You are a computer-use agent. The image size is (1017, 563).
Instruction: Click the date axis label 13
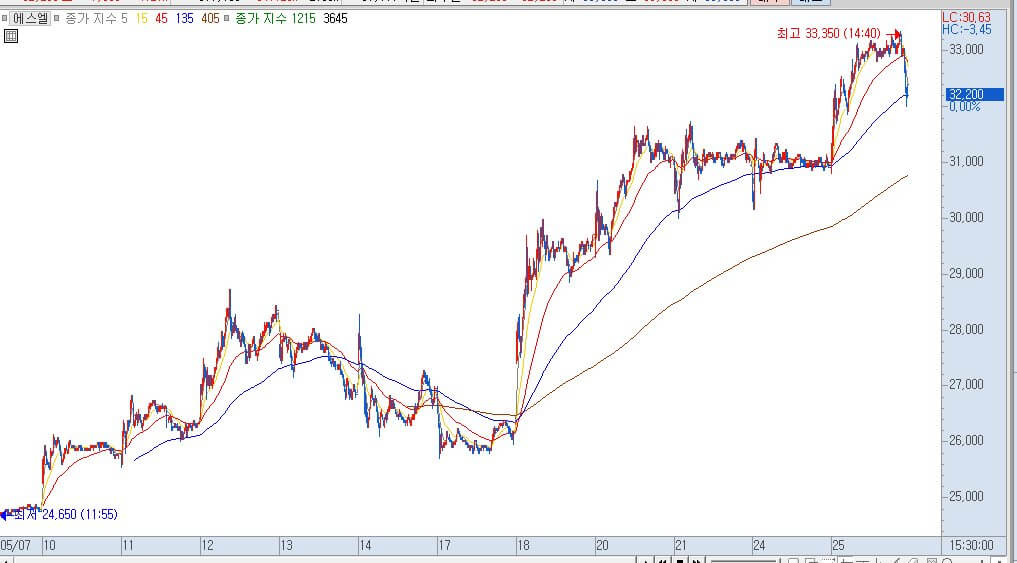pyautogui.click(x=286, y=545)
